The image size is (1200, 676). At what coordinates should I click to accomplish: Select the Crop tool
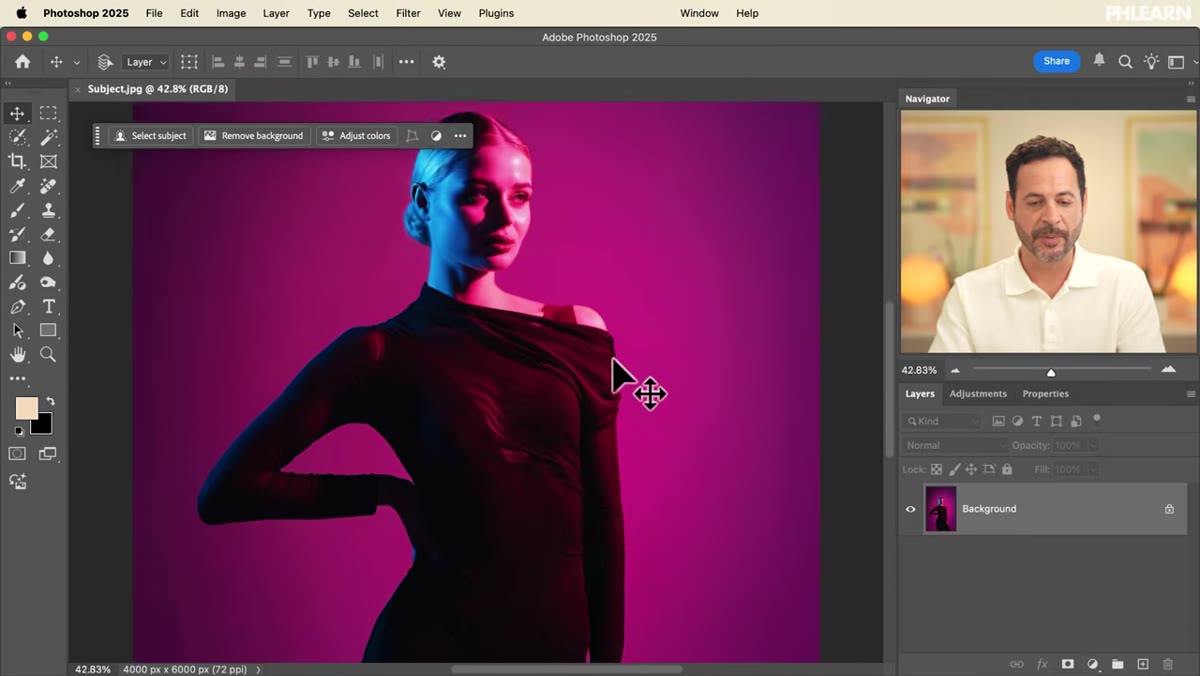17,161
